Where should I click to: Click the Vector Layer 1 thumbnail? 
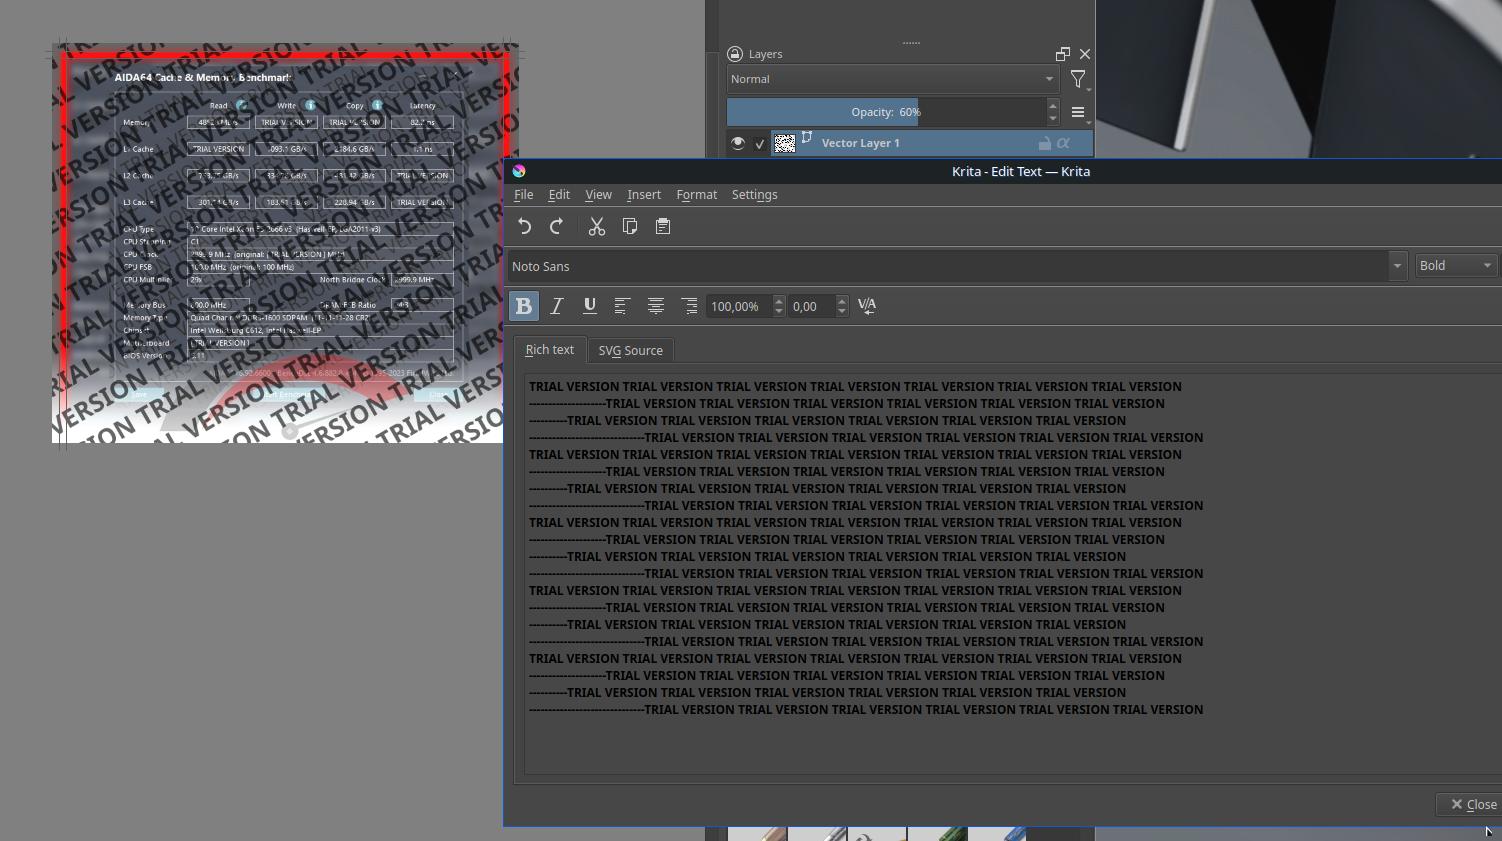pyautogui.click(x=785, y=143)
